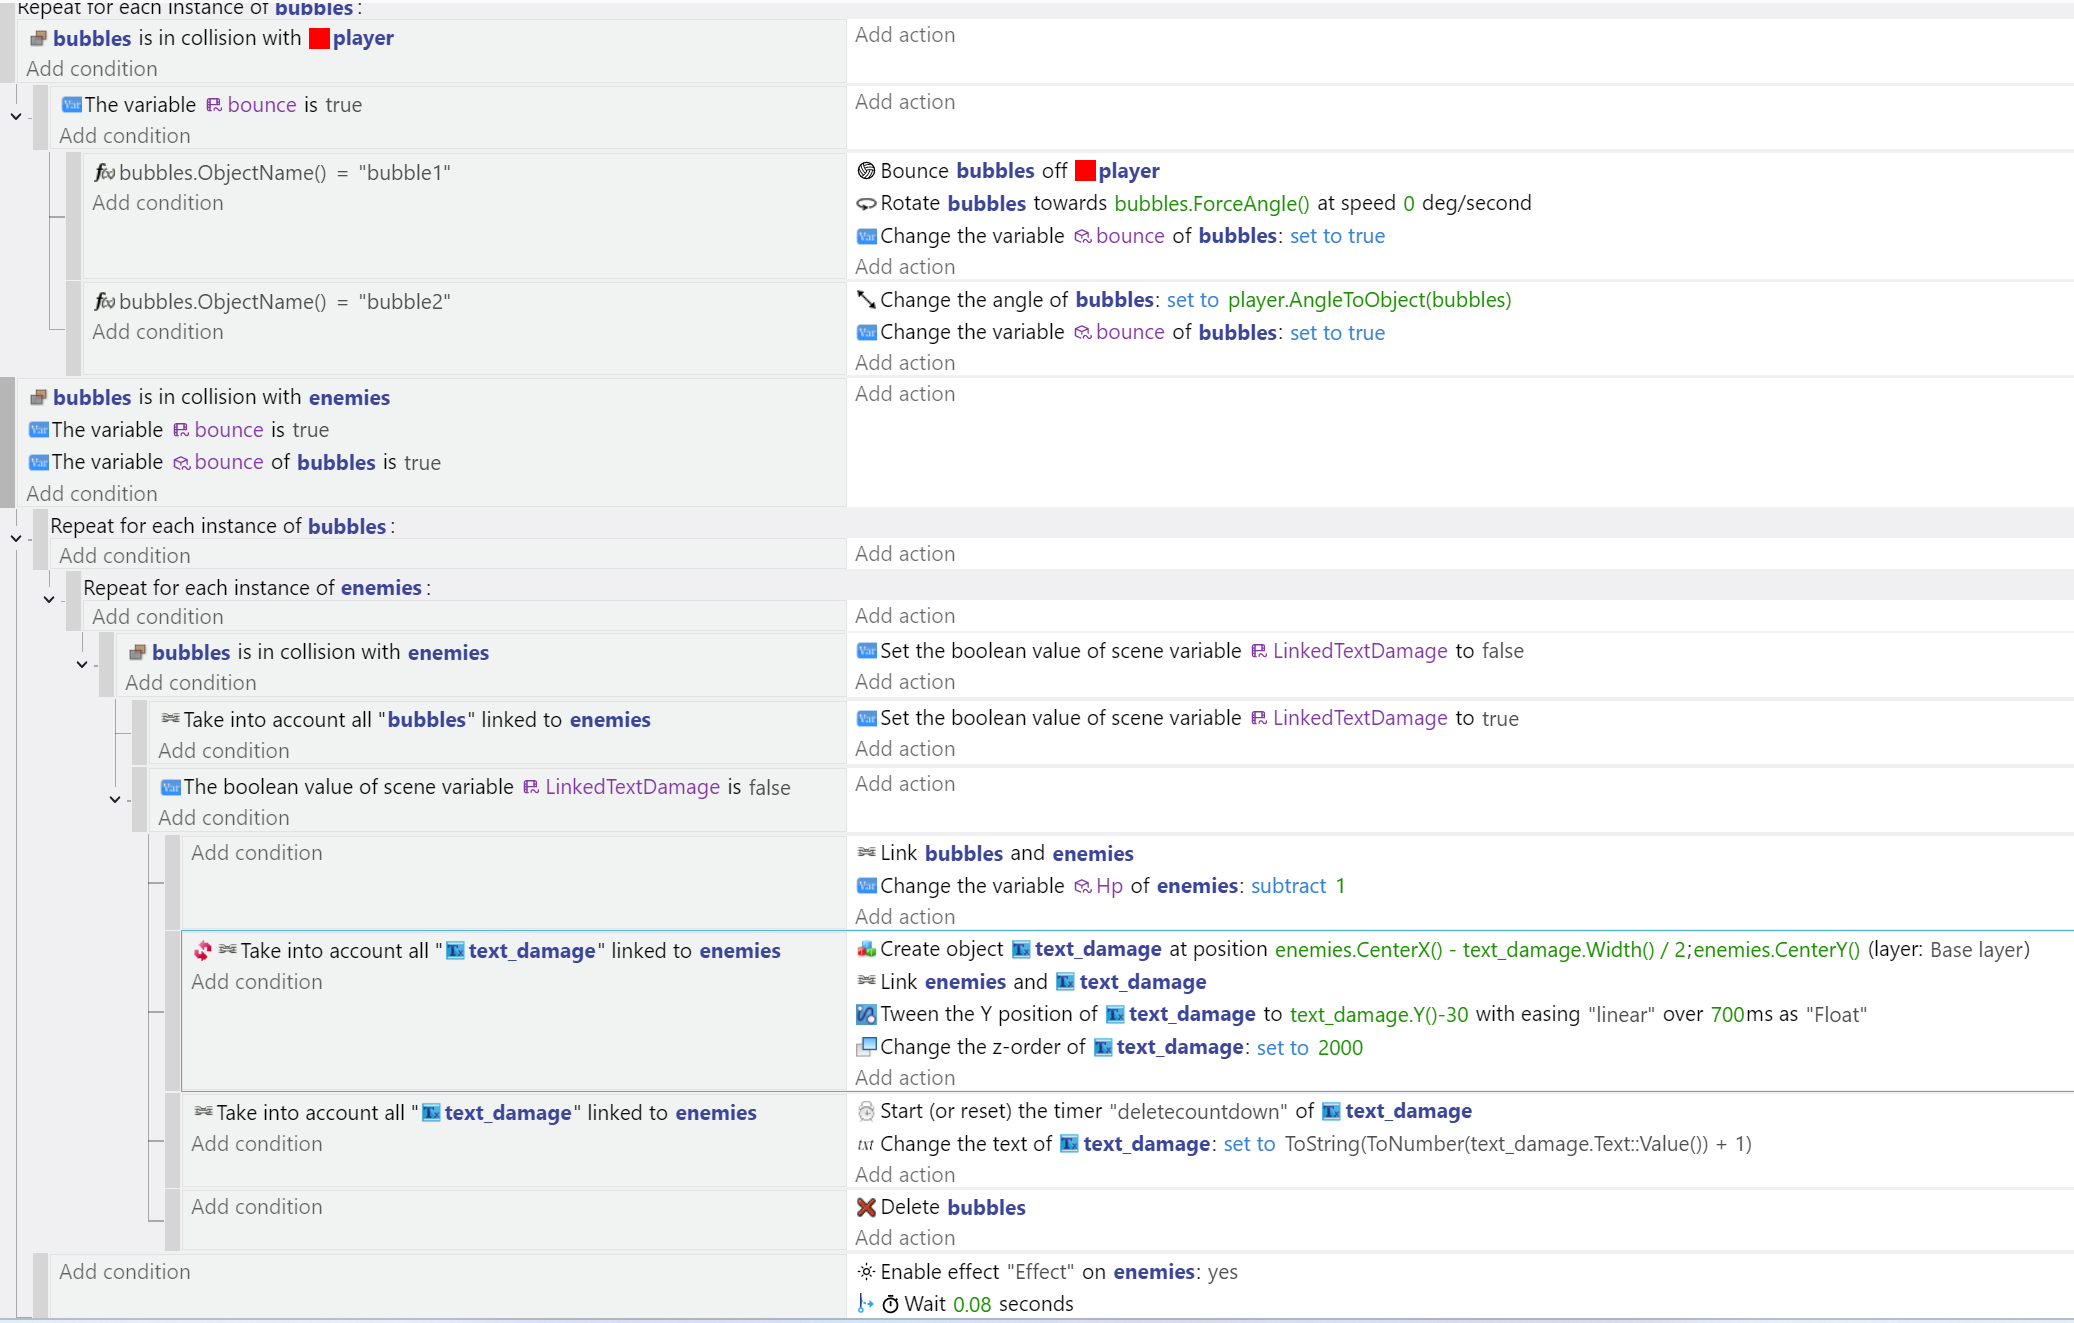Click the stopwatch icon on Wait 0.08 seconds
Image resolution: width=2074 pixels, height=1323 pixels.
coord(890,1304)
